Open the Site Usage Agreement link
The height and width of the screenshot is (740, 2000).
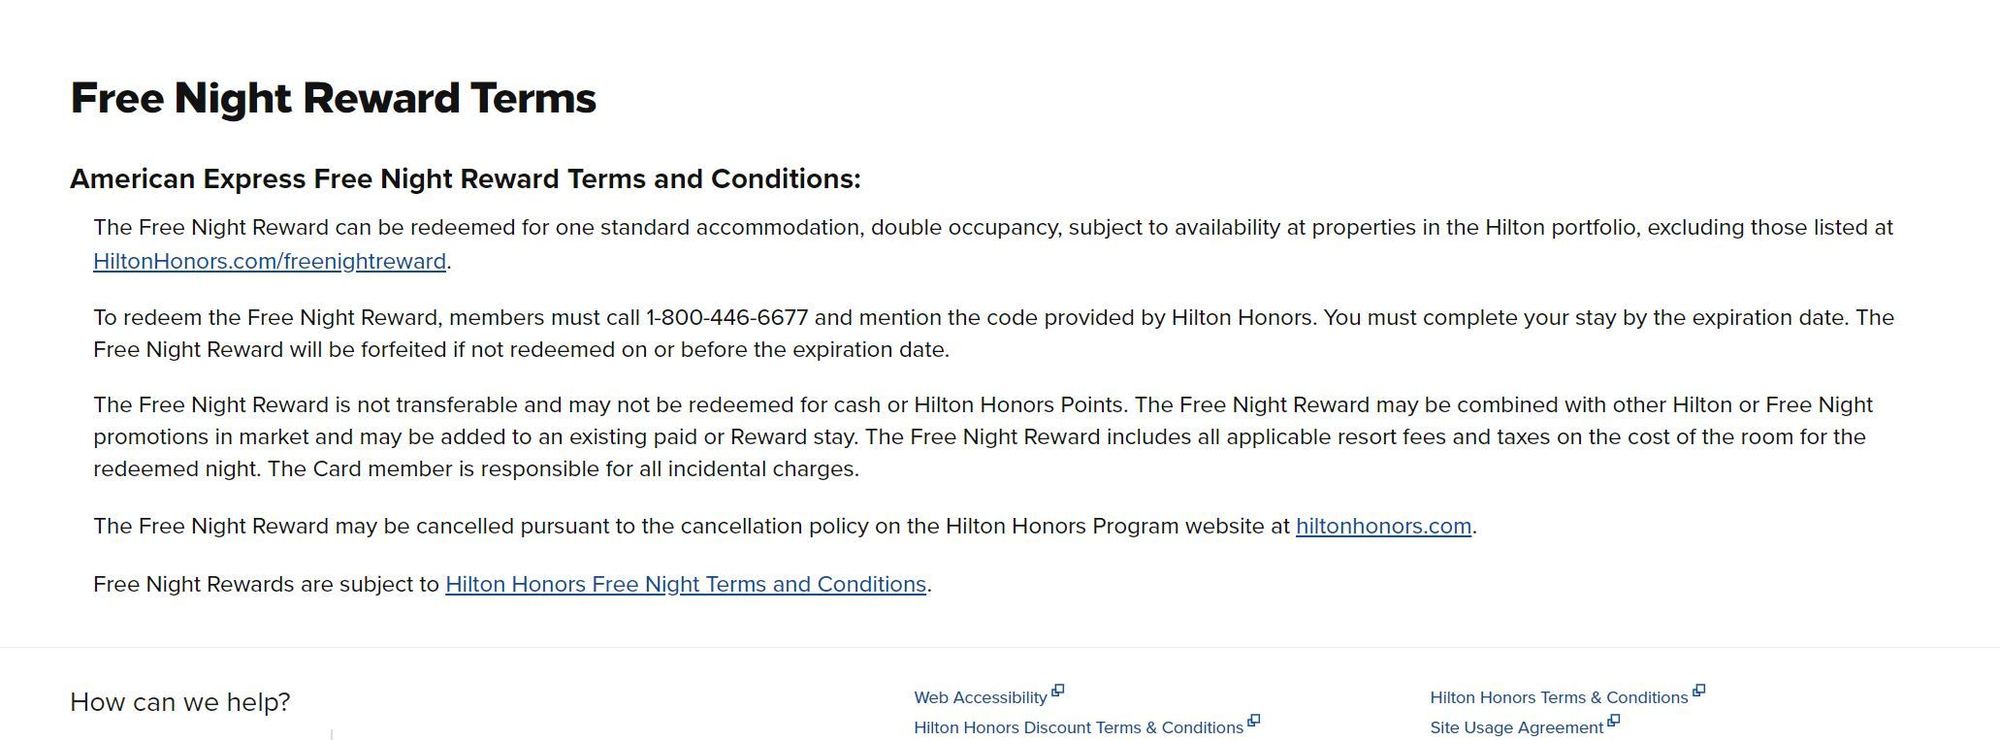click(1516, 728)
